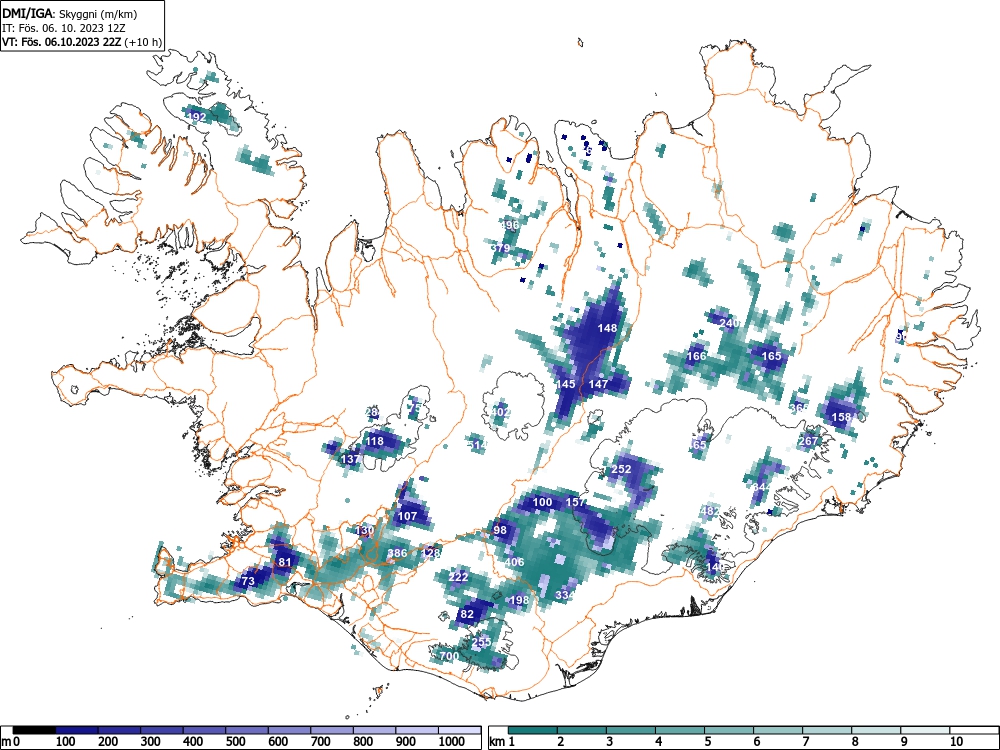Click the black 0–100 m legend swatch
This screenshot has width=1000, height=750.
click(x=34, y=730)
